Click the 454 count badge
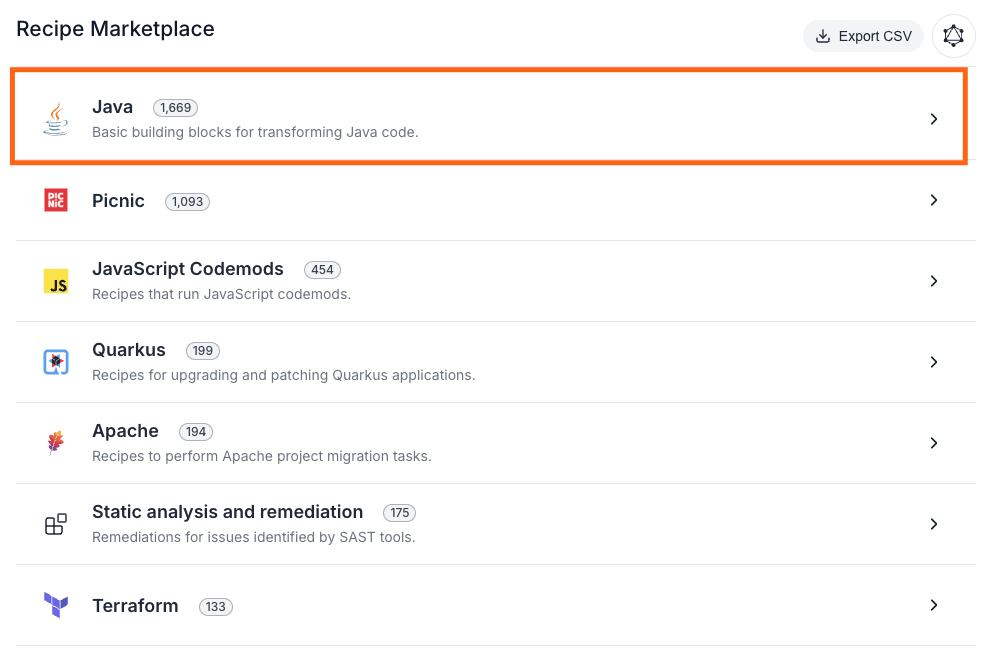The width and height of the screenshot is (992, 658). [x=322, y=270]
